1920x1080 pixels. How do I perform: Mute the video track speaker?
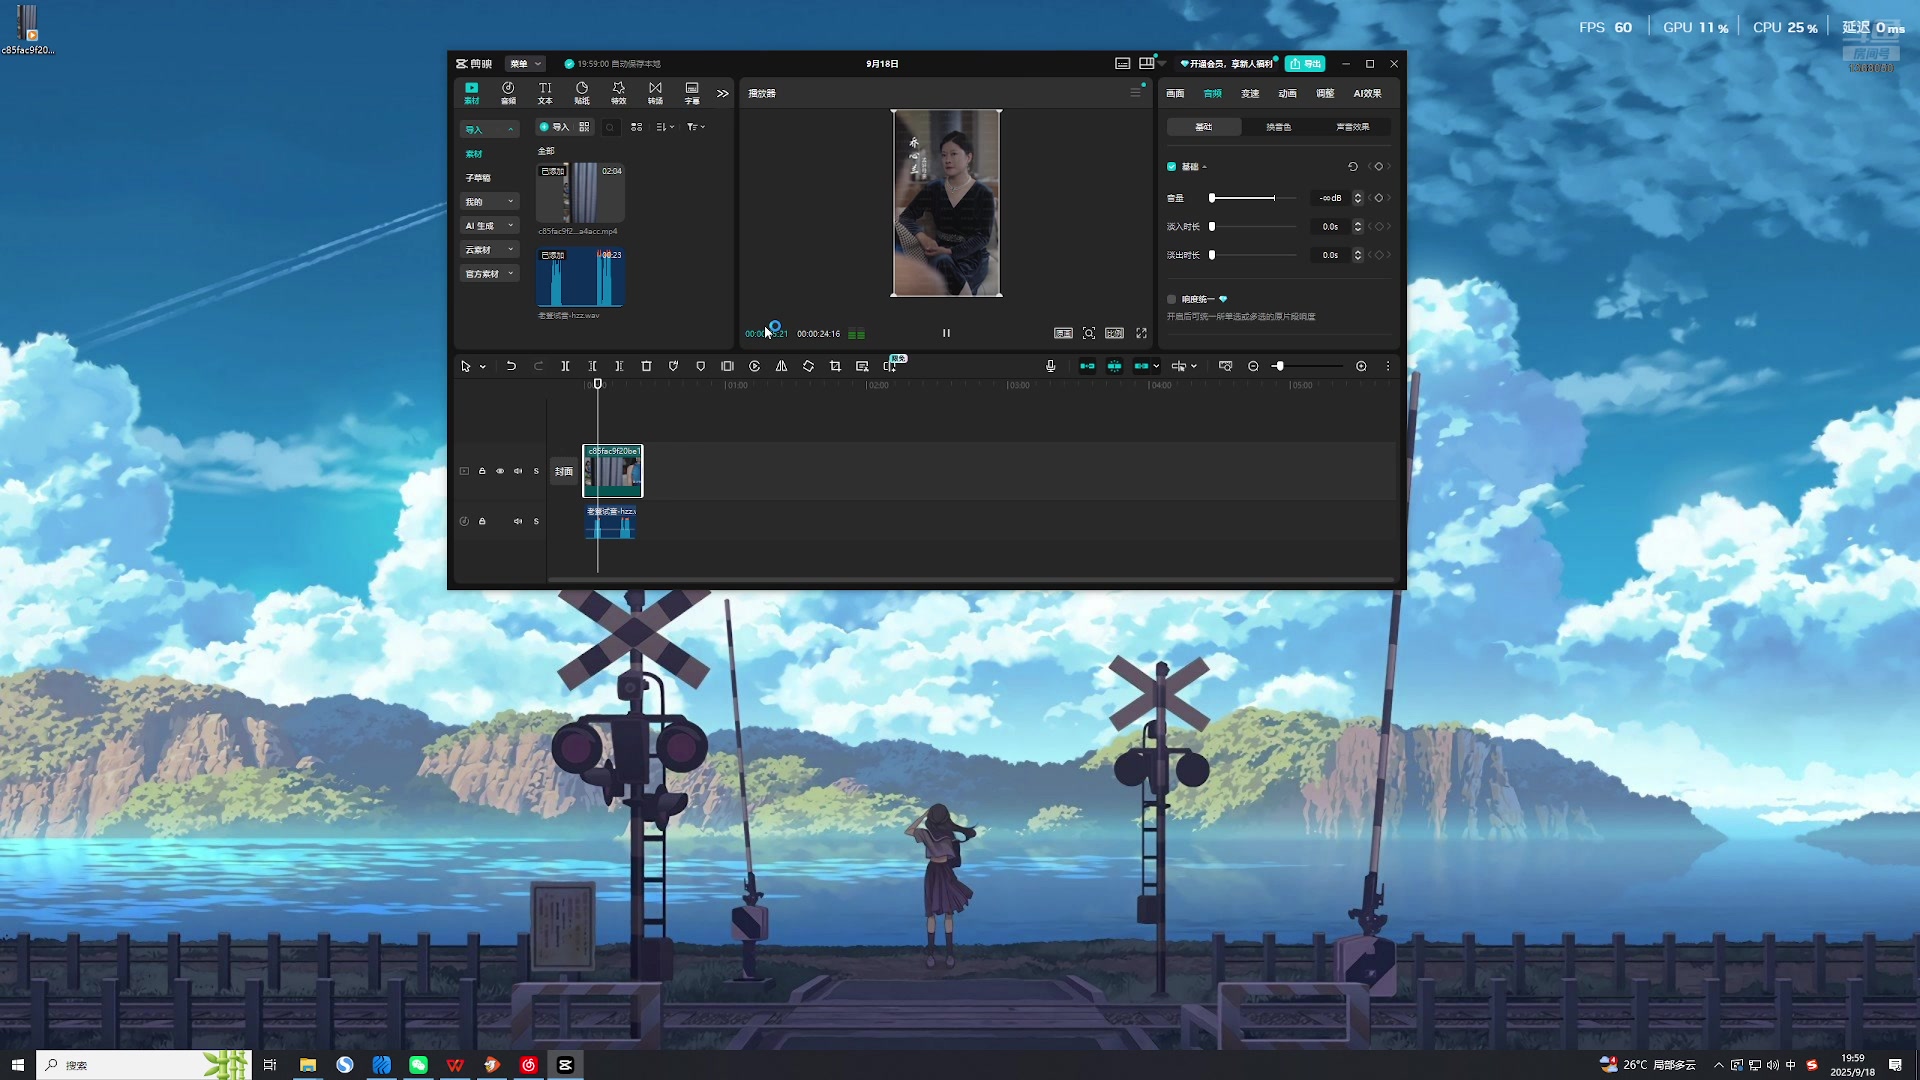(518, 471)
